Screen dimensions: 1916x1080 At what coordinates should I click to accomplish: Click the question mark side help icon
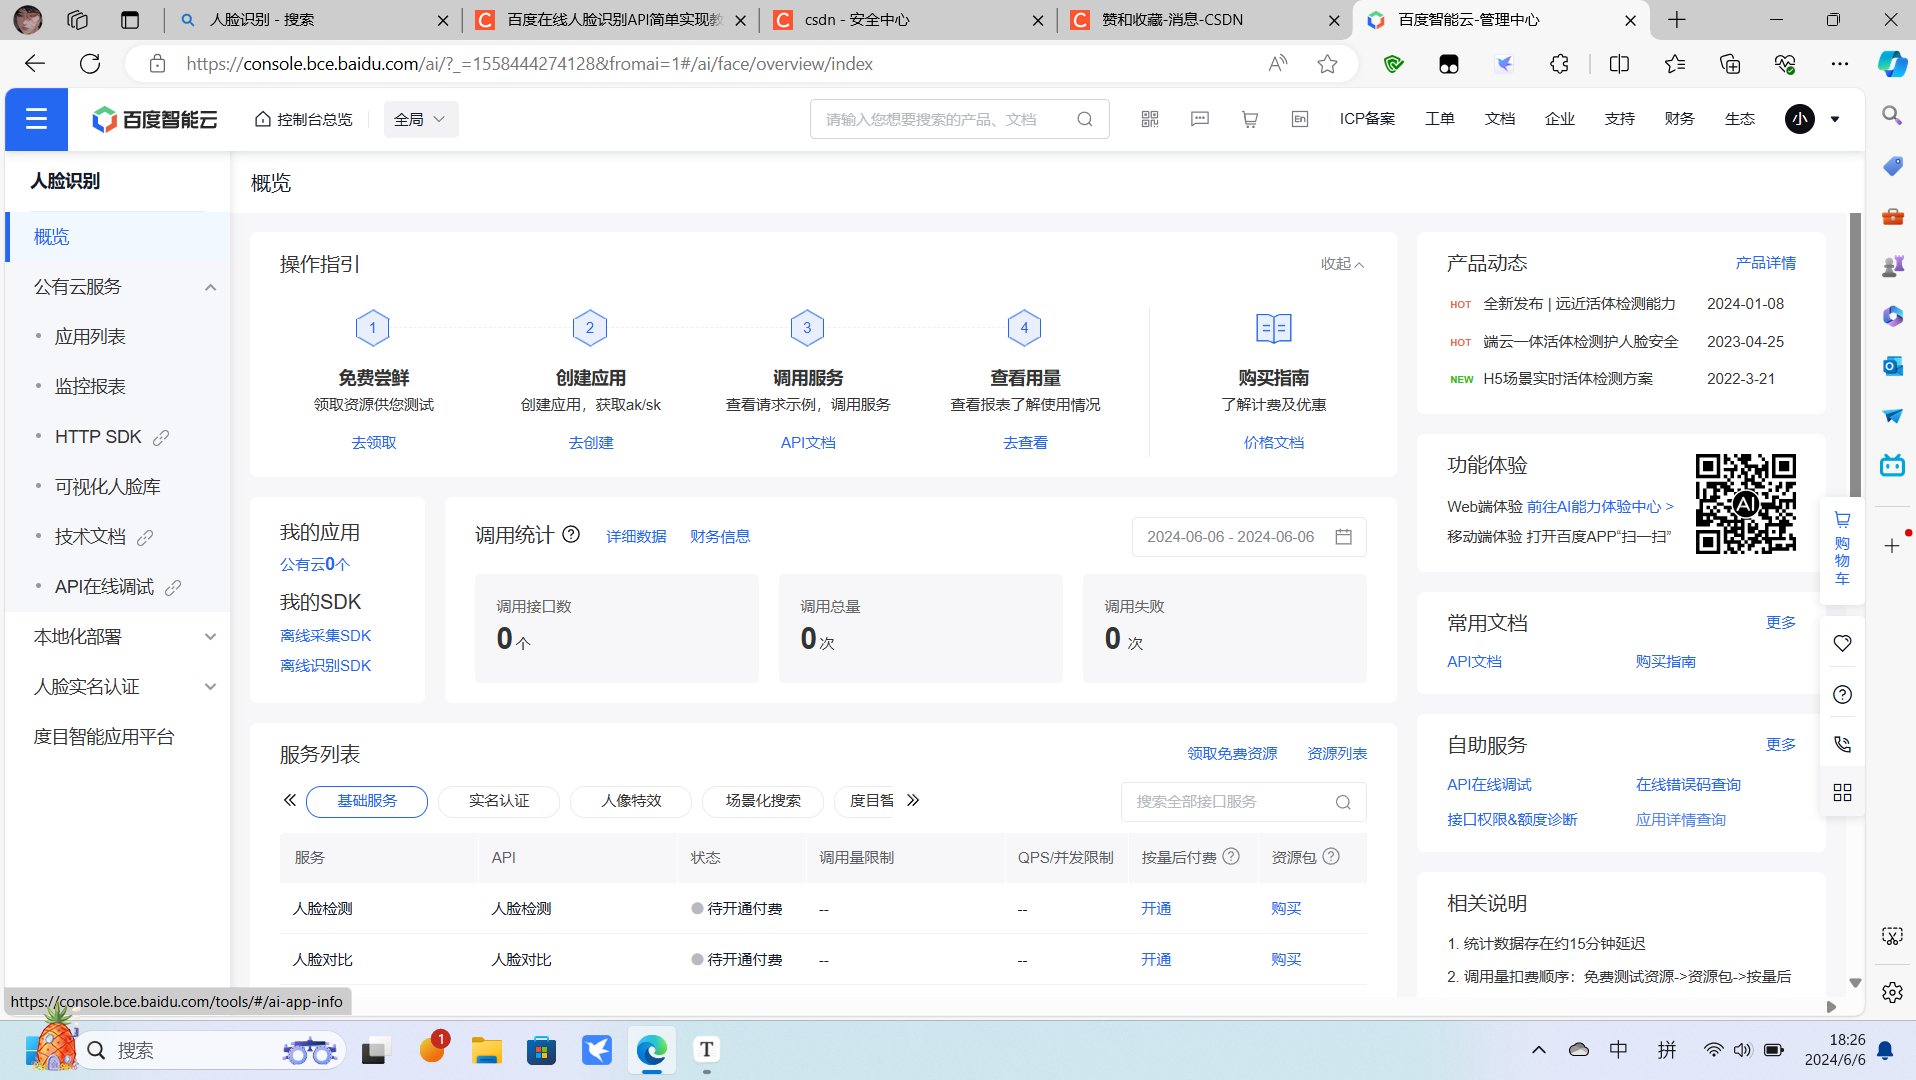(x=1842, y=694)
